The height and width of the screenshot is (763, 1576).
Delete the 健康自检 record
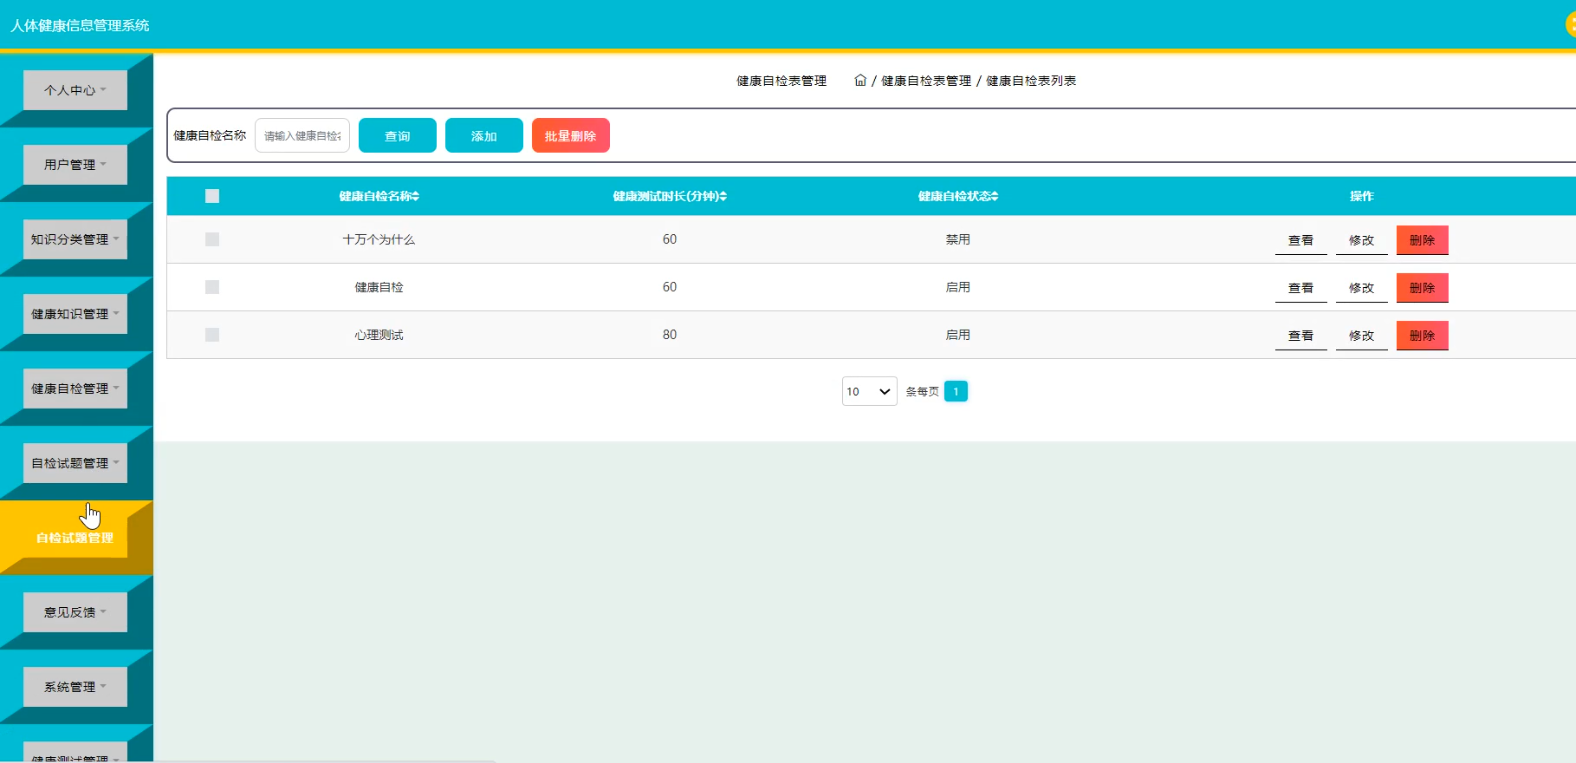(1422, 288)
